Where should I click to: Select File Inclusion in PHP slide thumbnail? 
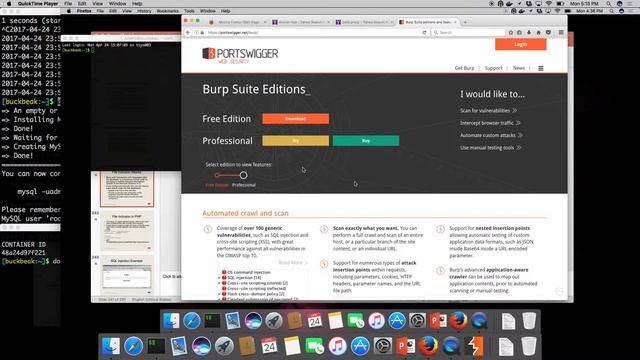127,231
